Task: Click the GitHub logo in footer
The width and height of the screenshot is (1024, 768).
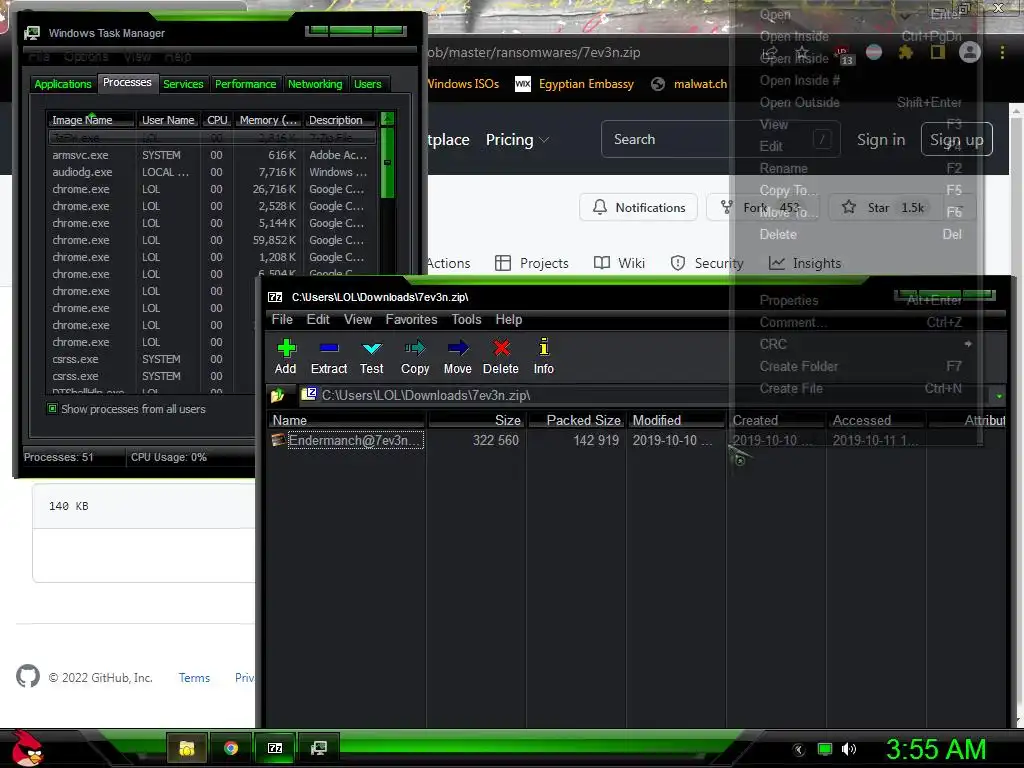Action: click(x=27, y=677)
